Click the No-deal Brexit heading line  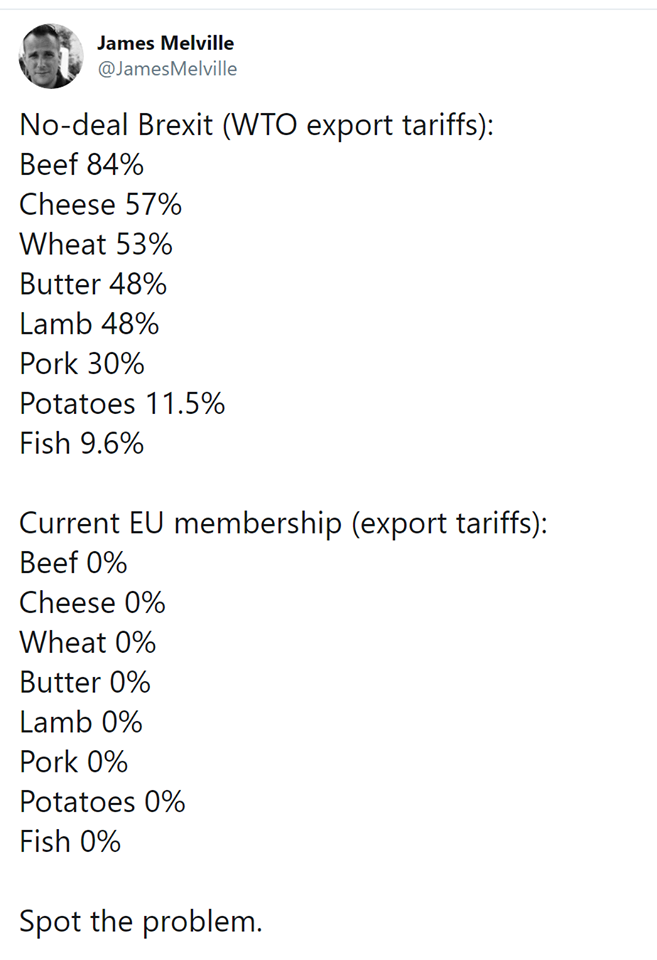coord(257,126)
